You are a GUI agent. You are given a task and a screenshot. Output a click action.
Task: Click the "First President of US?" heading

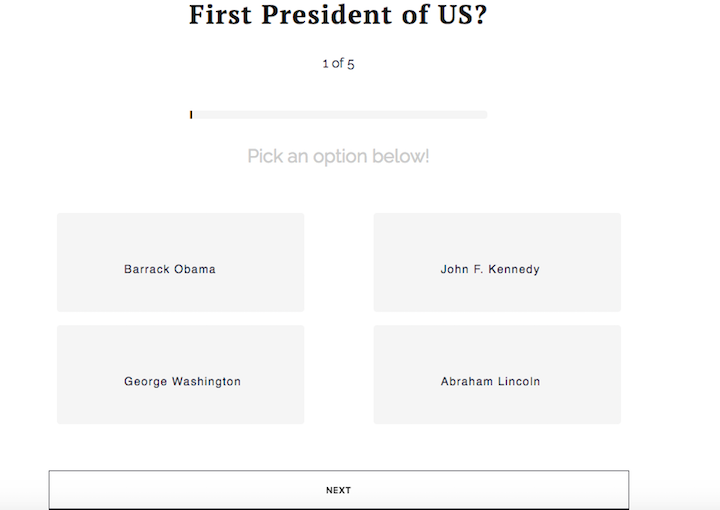[x=338, y=15]
